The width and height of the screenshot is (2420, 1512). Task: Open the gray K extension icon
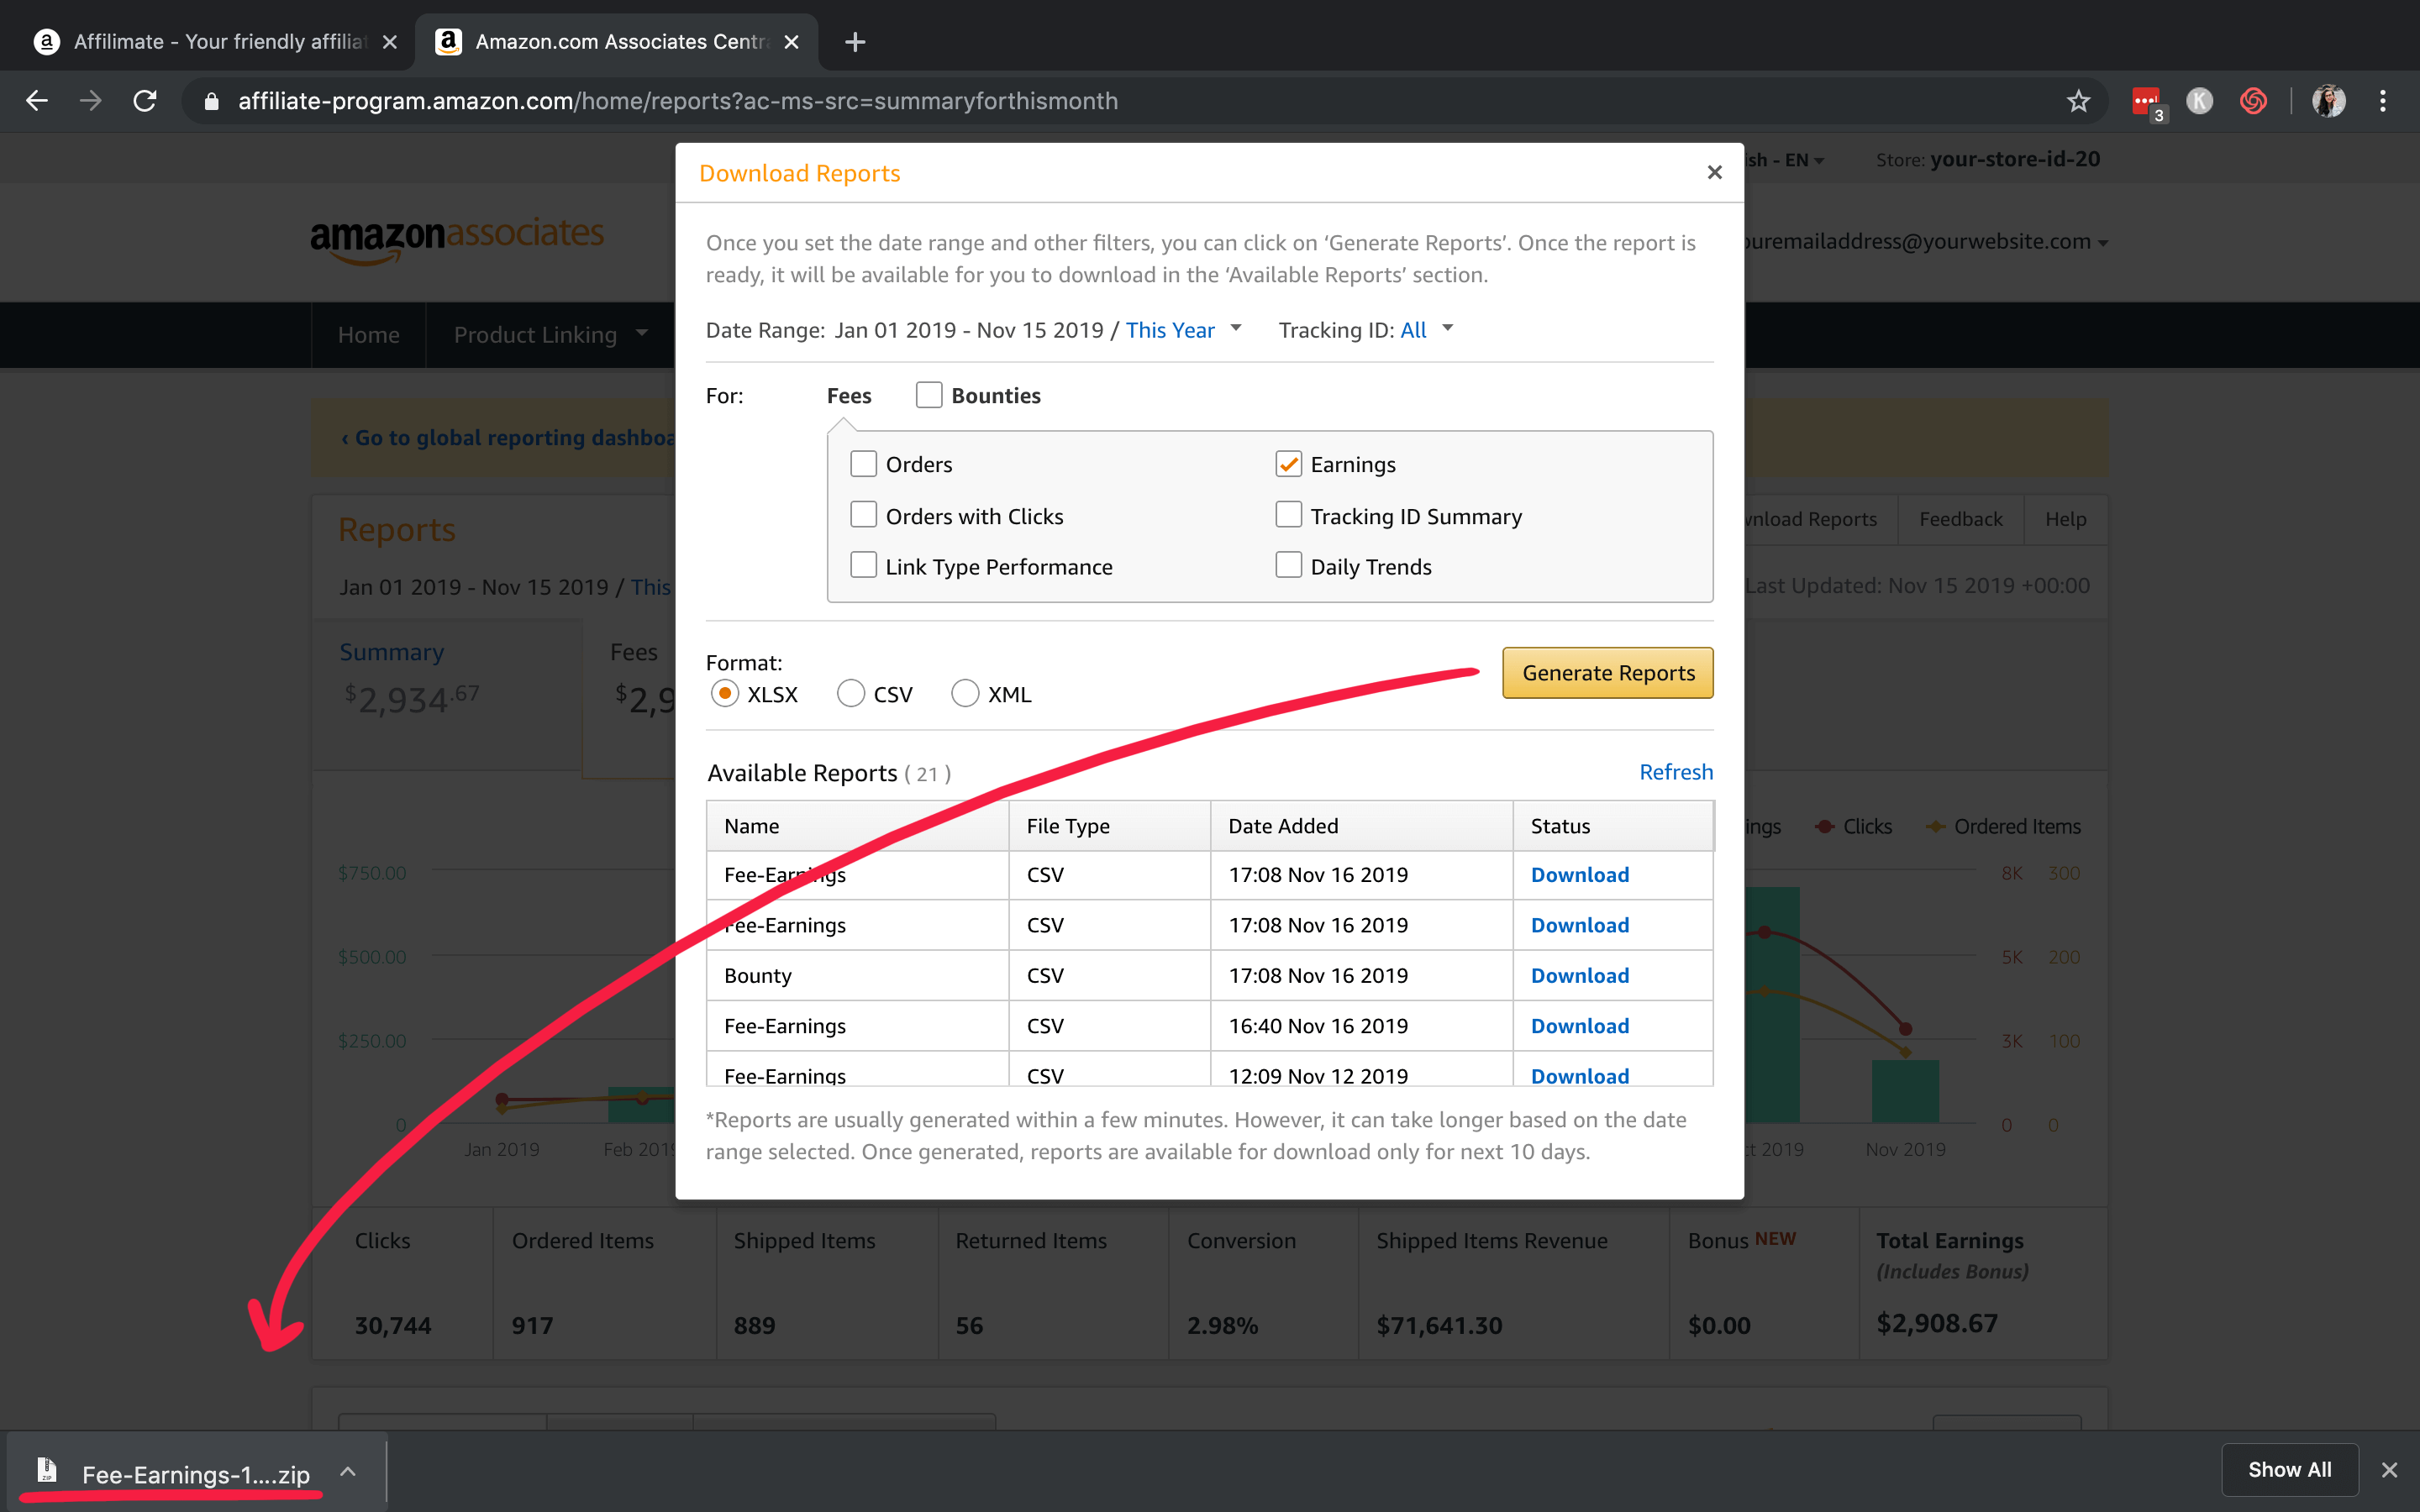pyautogui.click(x=2199, y=101)
